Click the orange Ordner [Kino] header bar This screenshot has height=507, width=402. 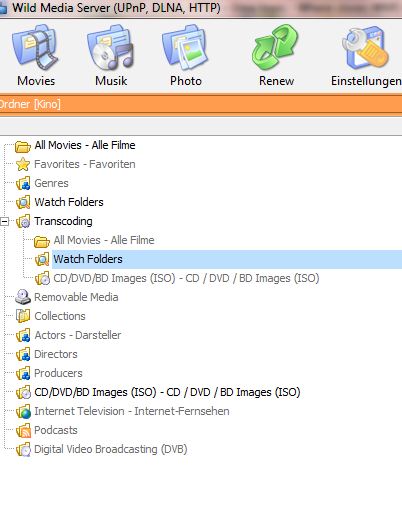click(201, 104)
